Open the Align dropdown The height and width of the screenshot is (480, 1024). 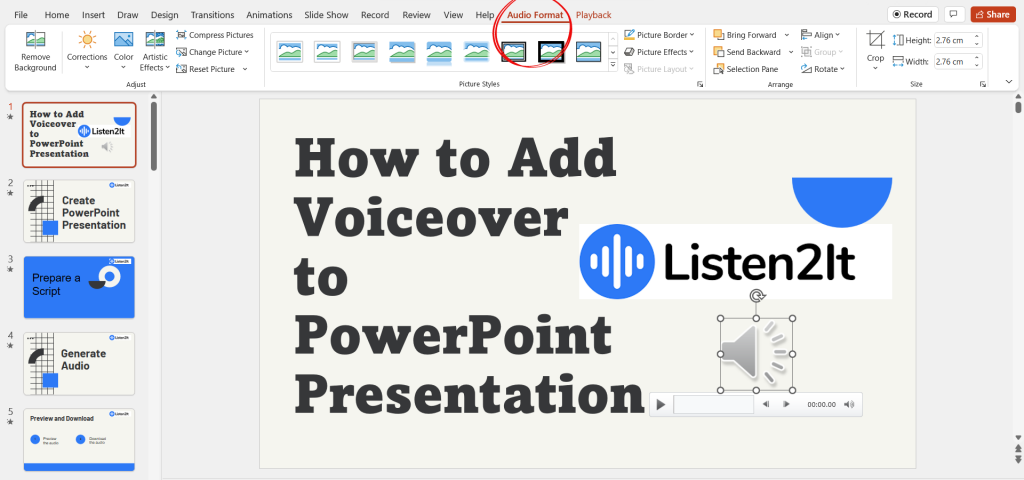(x=821, y=35)
